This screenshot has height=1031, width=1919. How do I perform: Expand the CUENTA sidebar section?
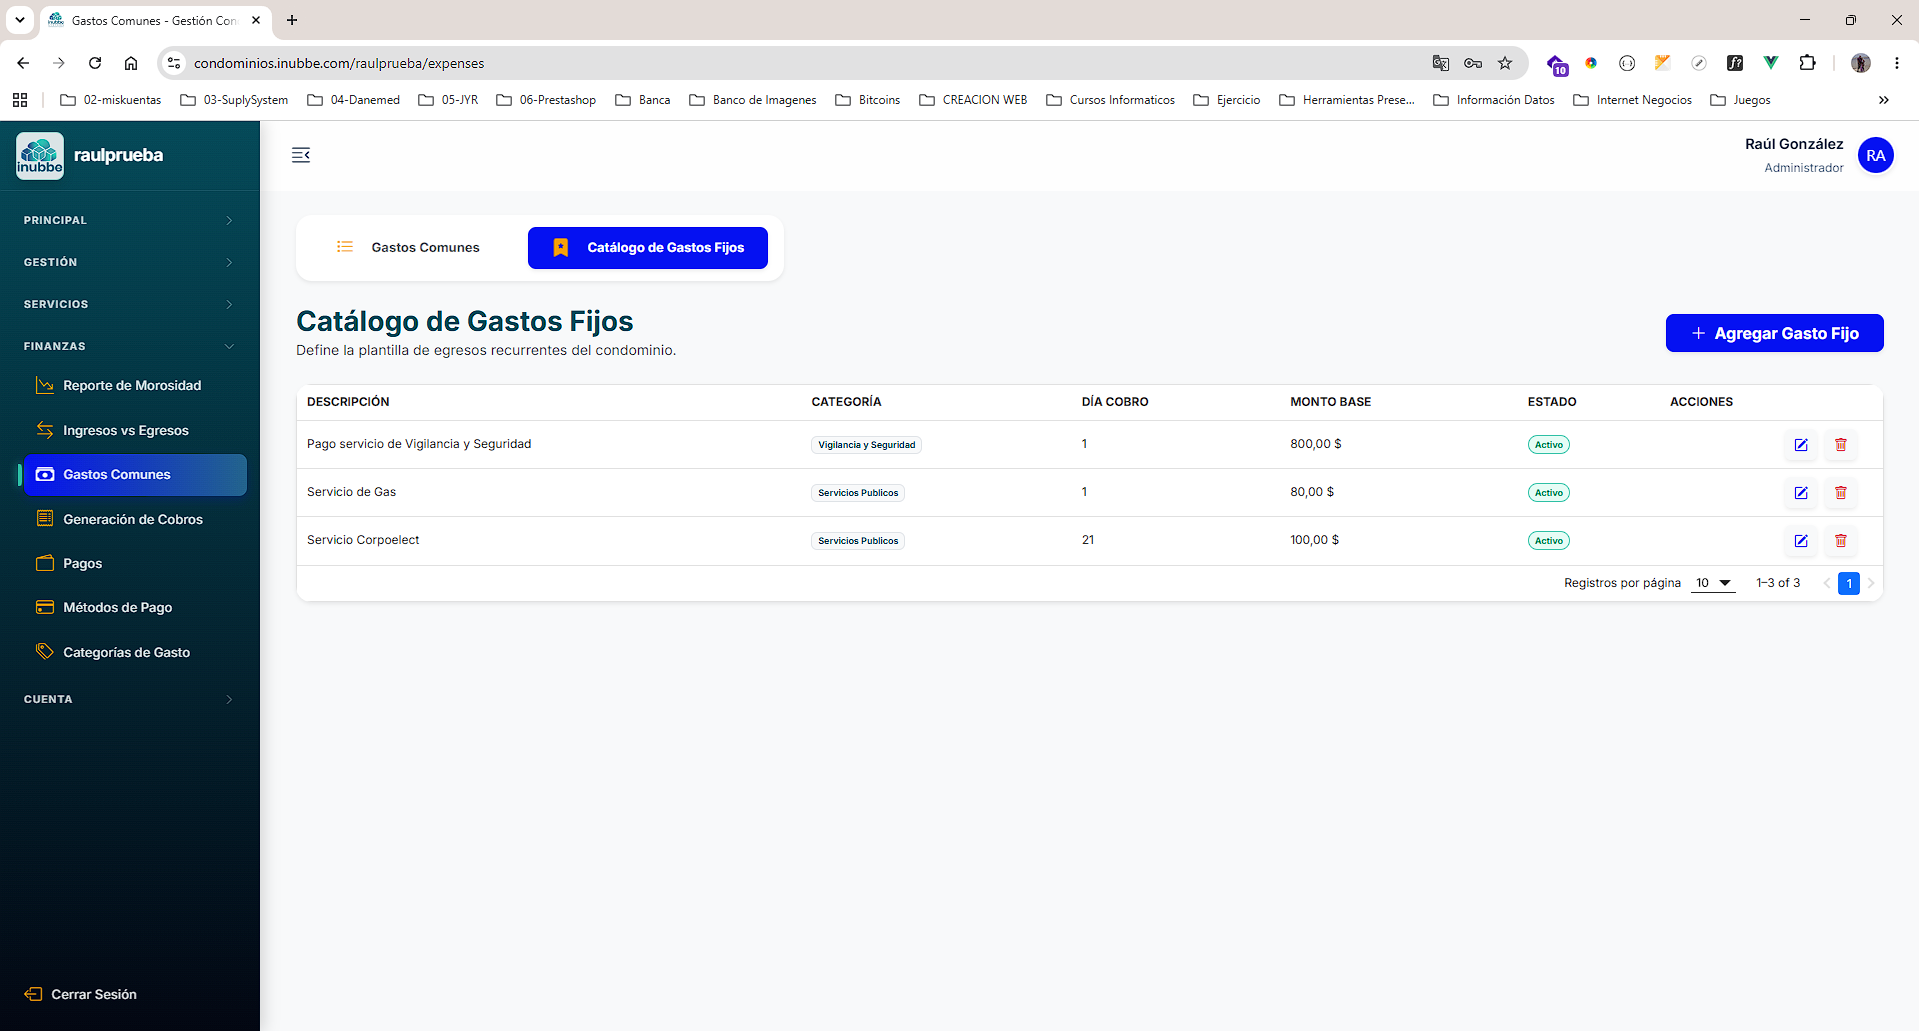130,699
